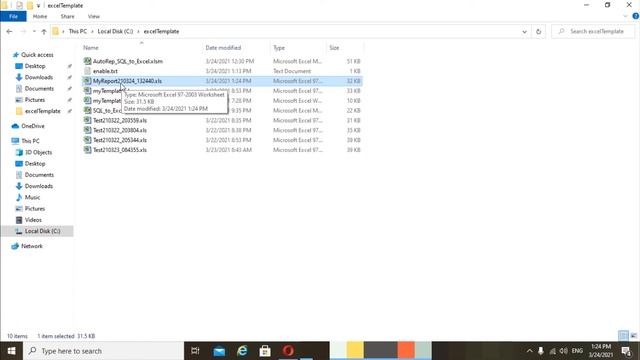The height and width of the screenshot is (360, 640).
Task: Open Opera browser from taskbar
Action: point(288,351)
